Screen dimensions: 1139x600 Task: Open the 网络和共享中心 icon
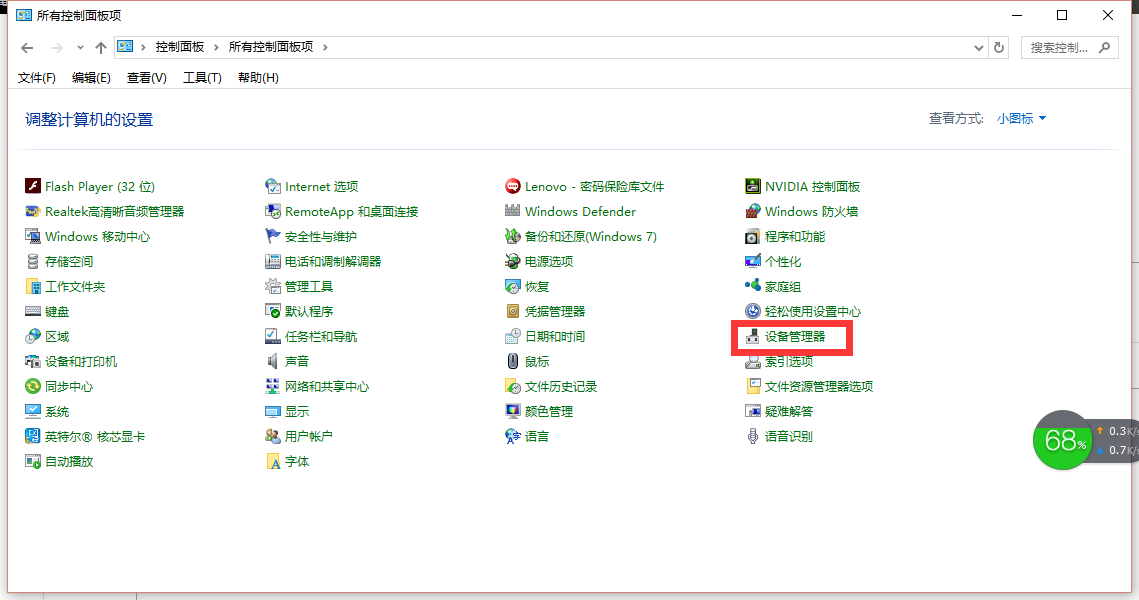tap(272, 386)
